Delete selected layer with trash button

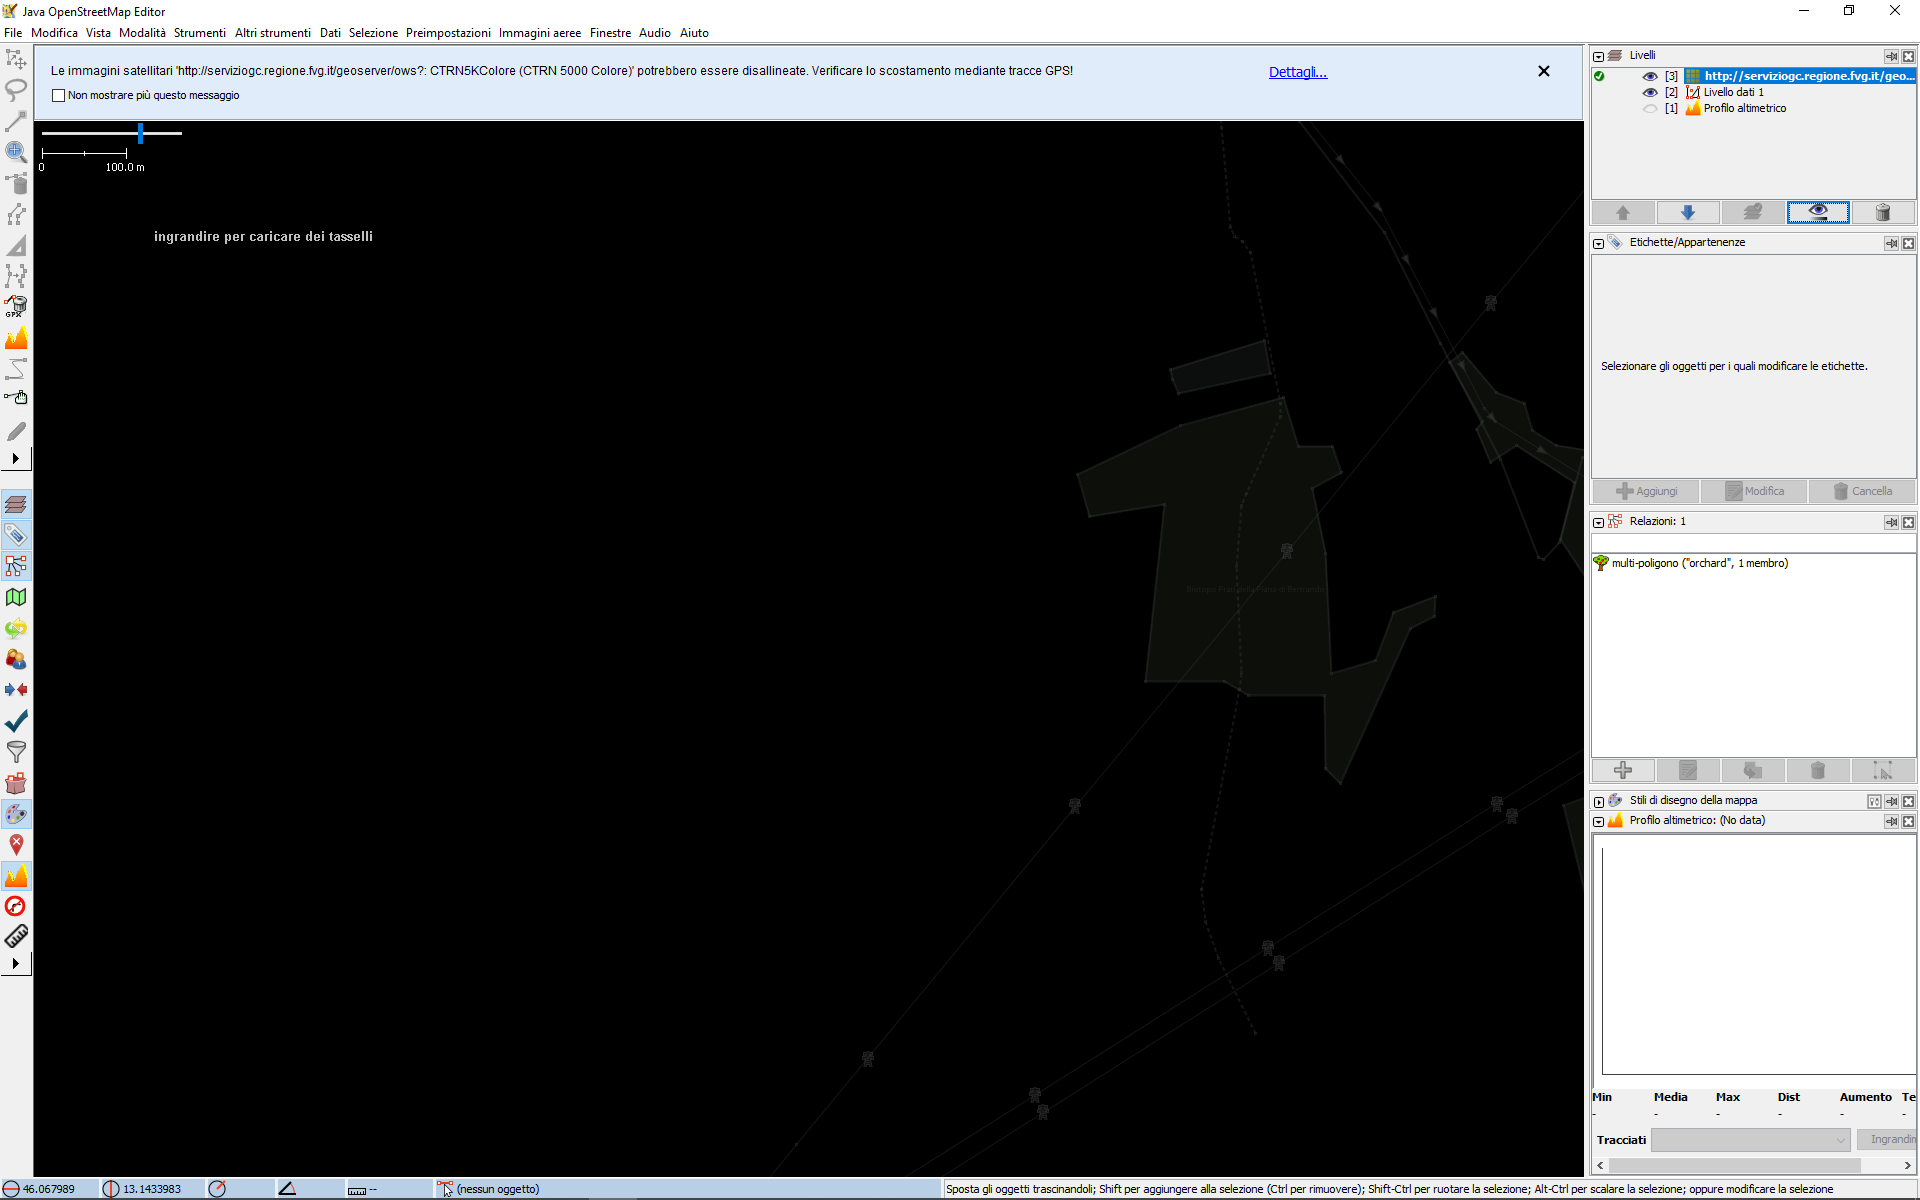click(x=1883, y=212)
